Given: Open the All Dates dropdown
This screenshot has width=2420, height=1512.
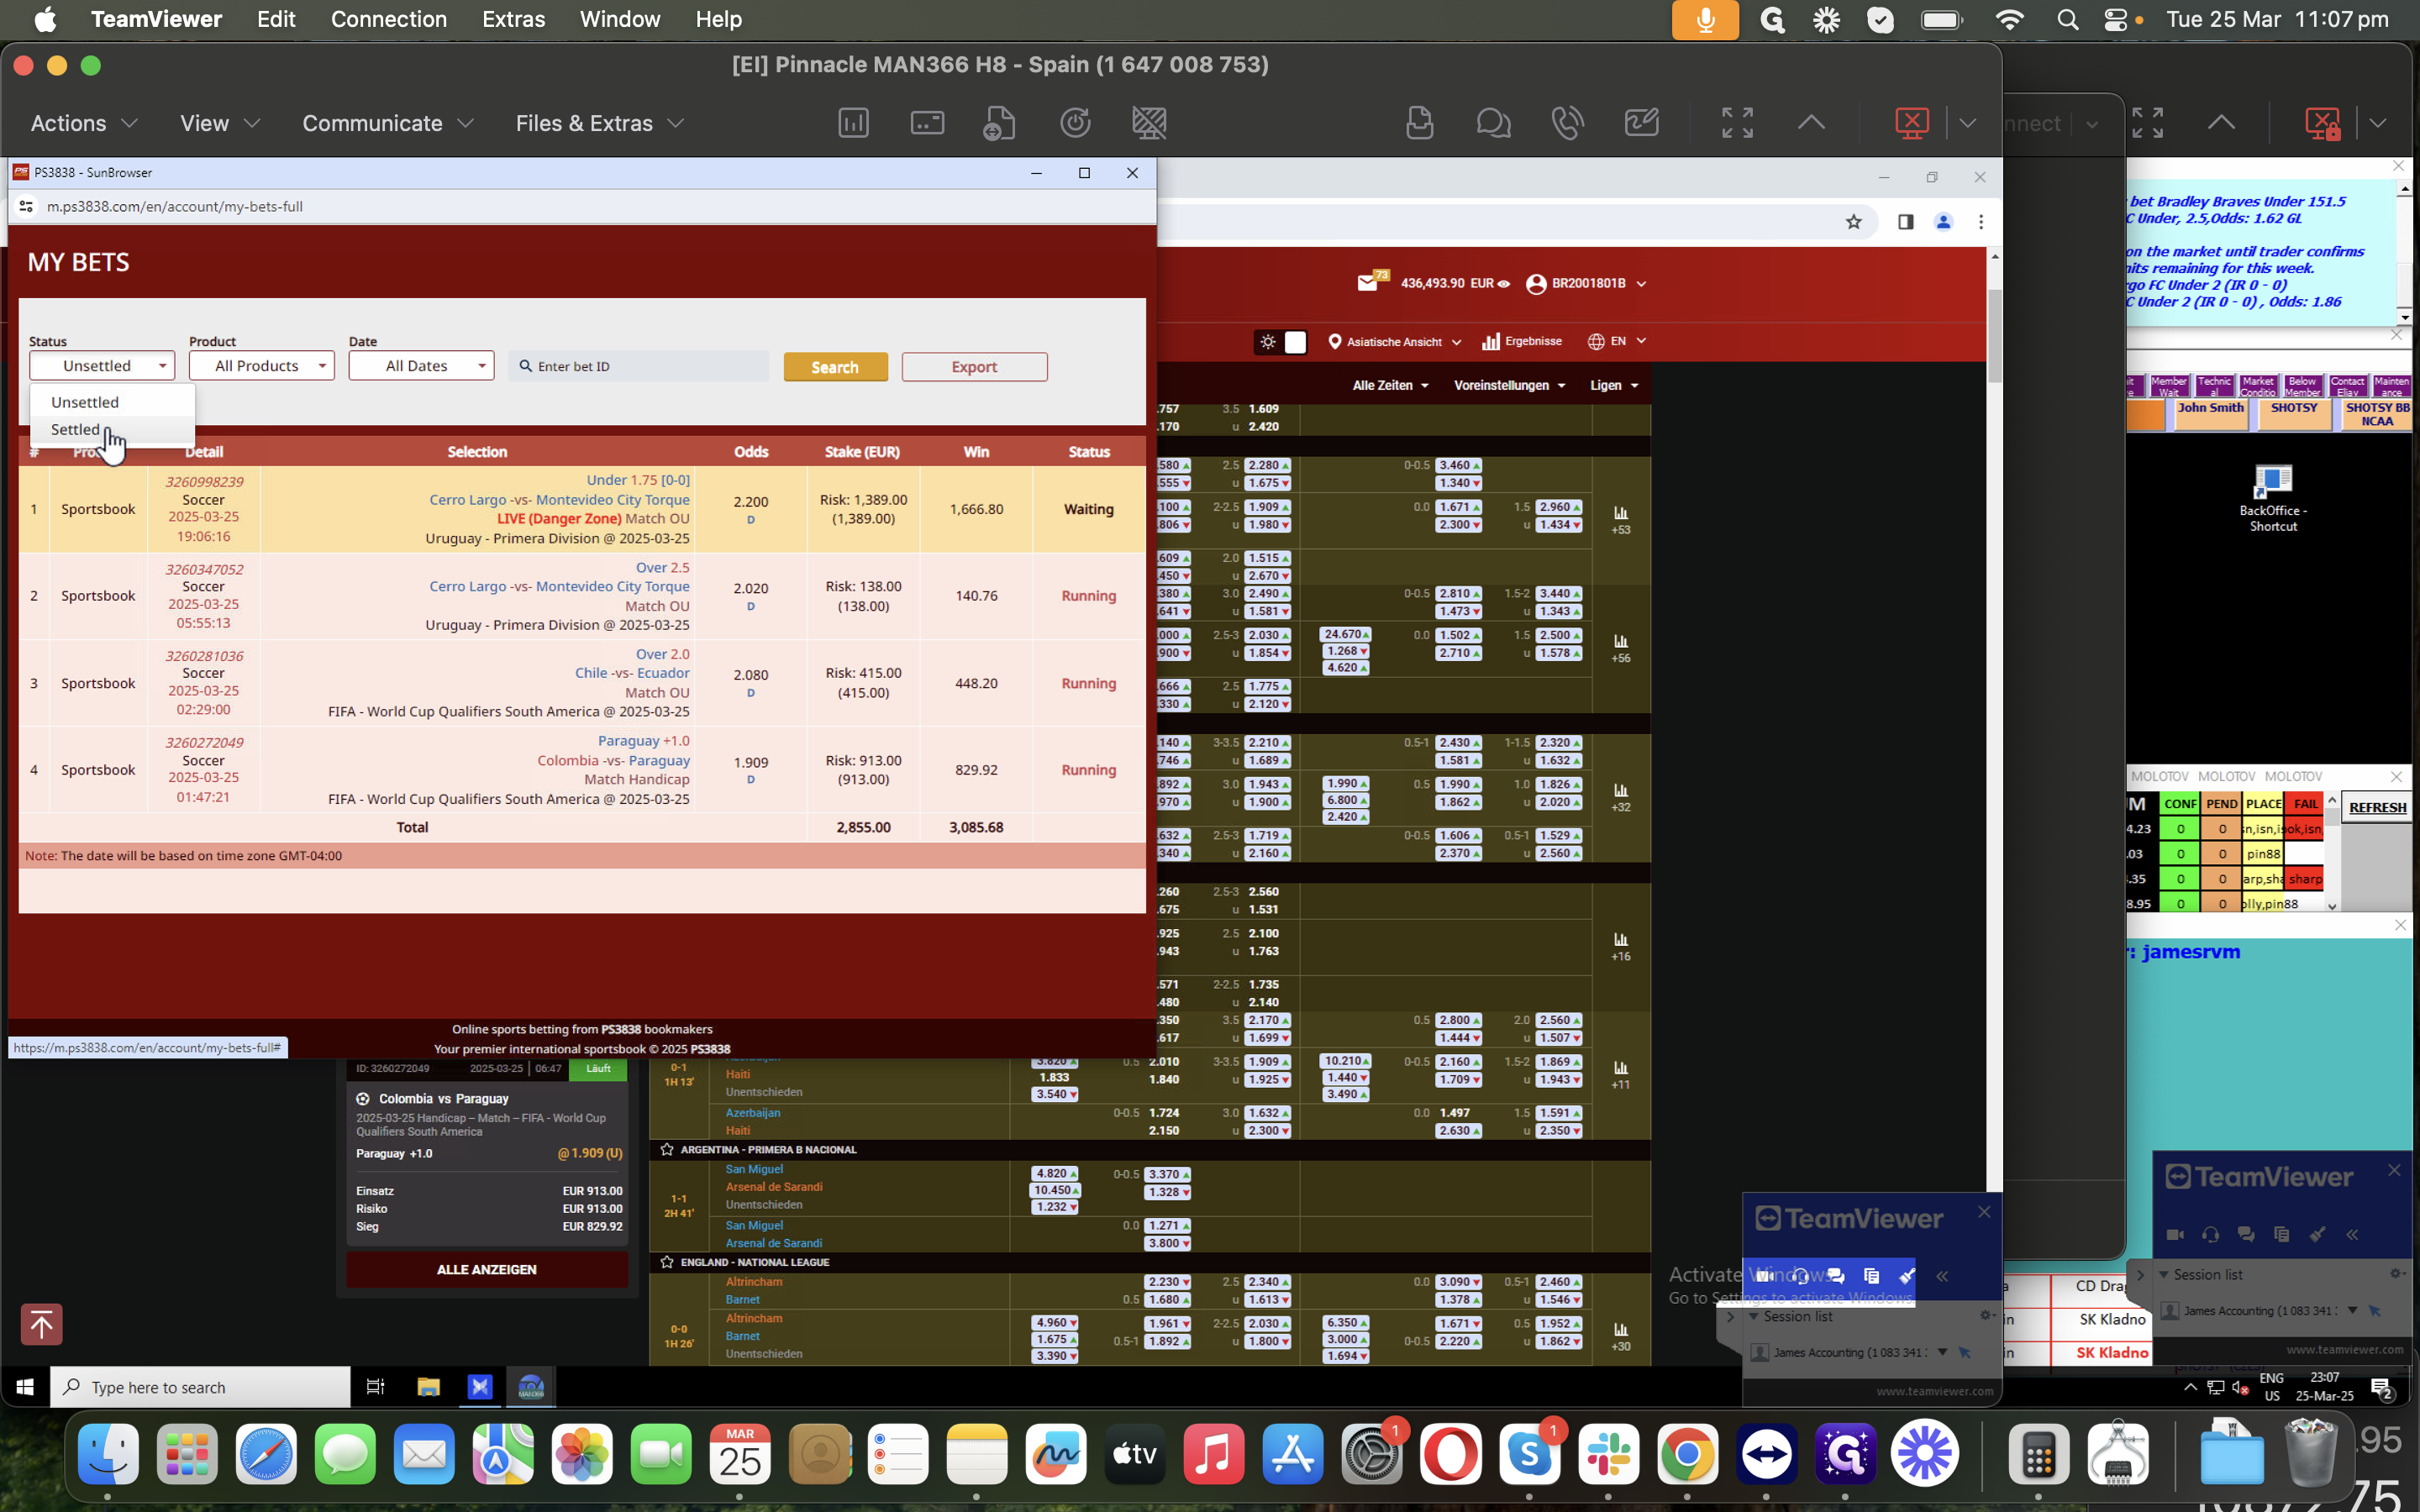Looking at the screenshot, I should point(421,366).
